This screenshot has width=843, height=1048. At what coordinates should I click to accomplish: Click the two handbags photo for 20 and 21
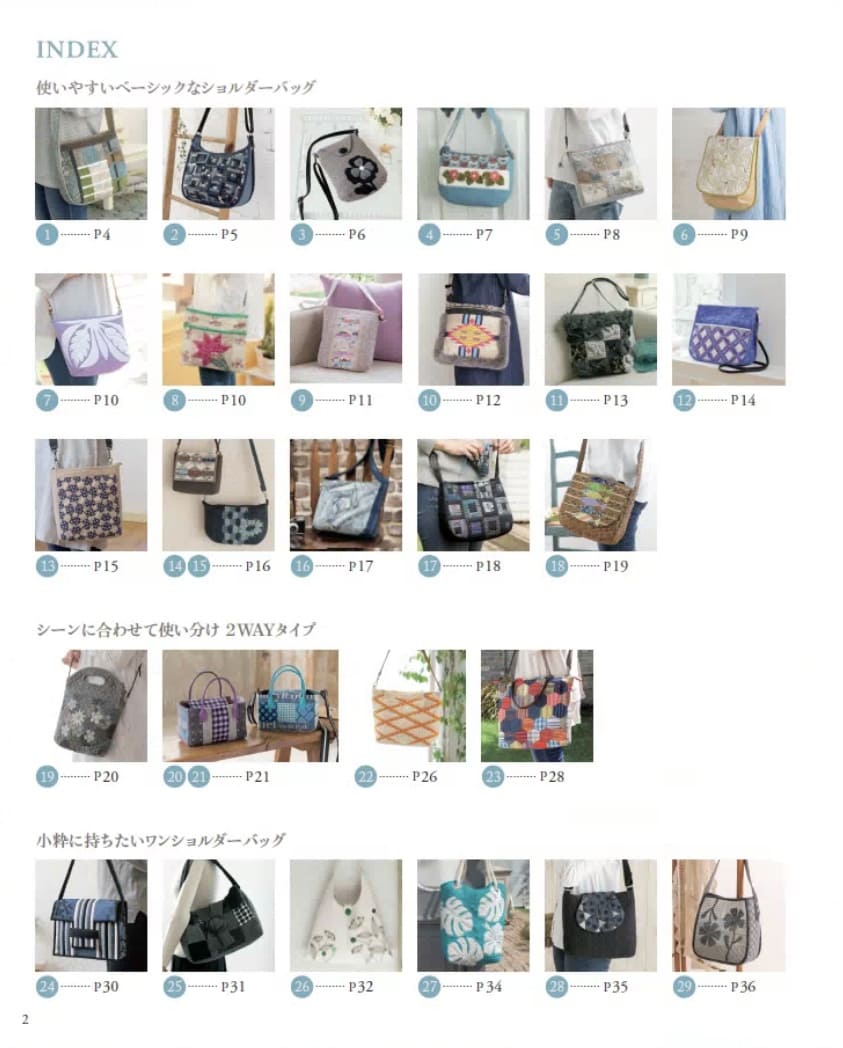tap(250, 706)
